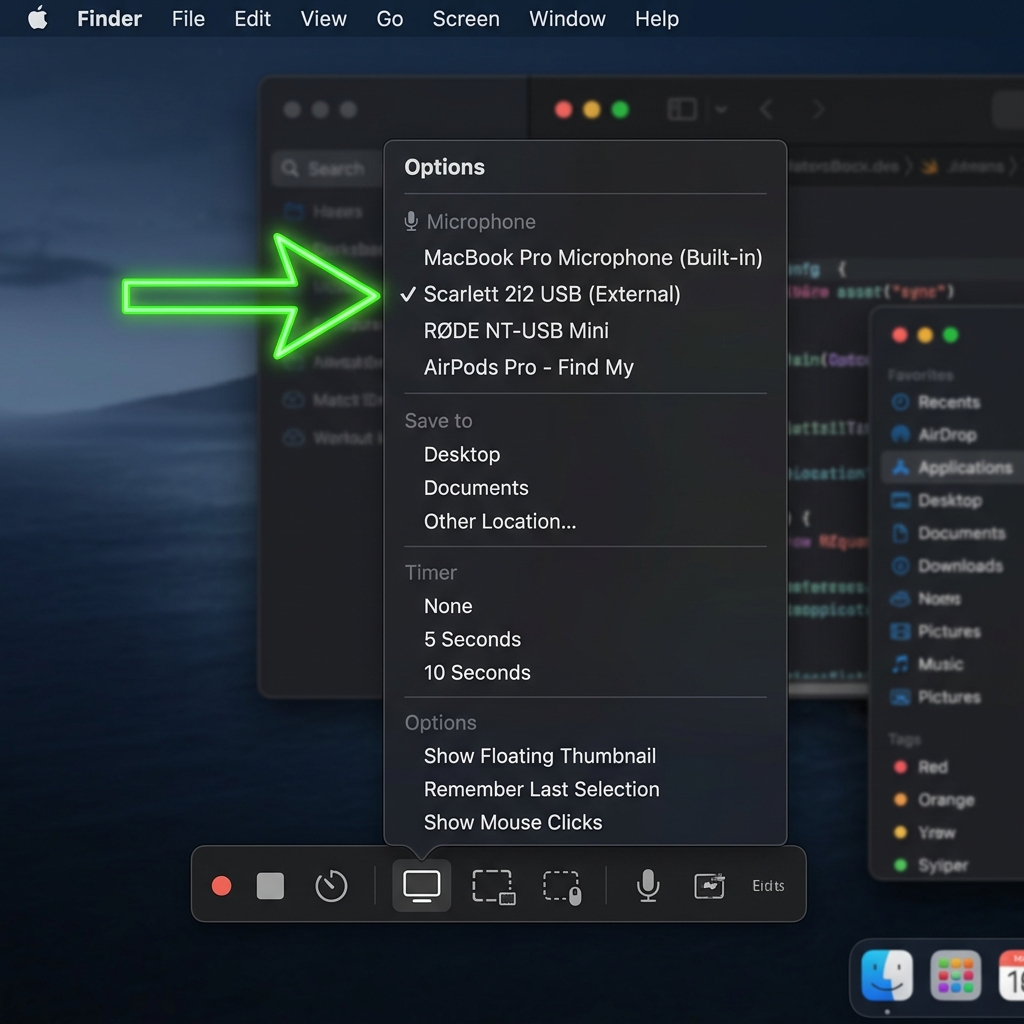Open the Go menu
The image size is (1024, 1024).
pyautogui.click(x=389, y=18)
